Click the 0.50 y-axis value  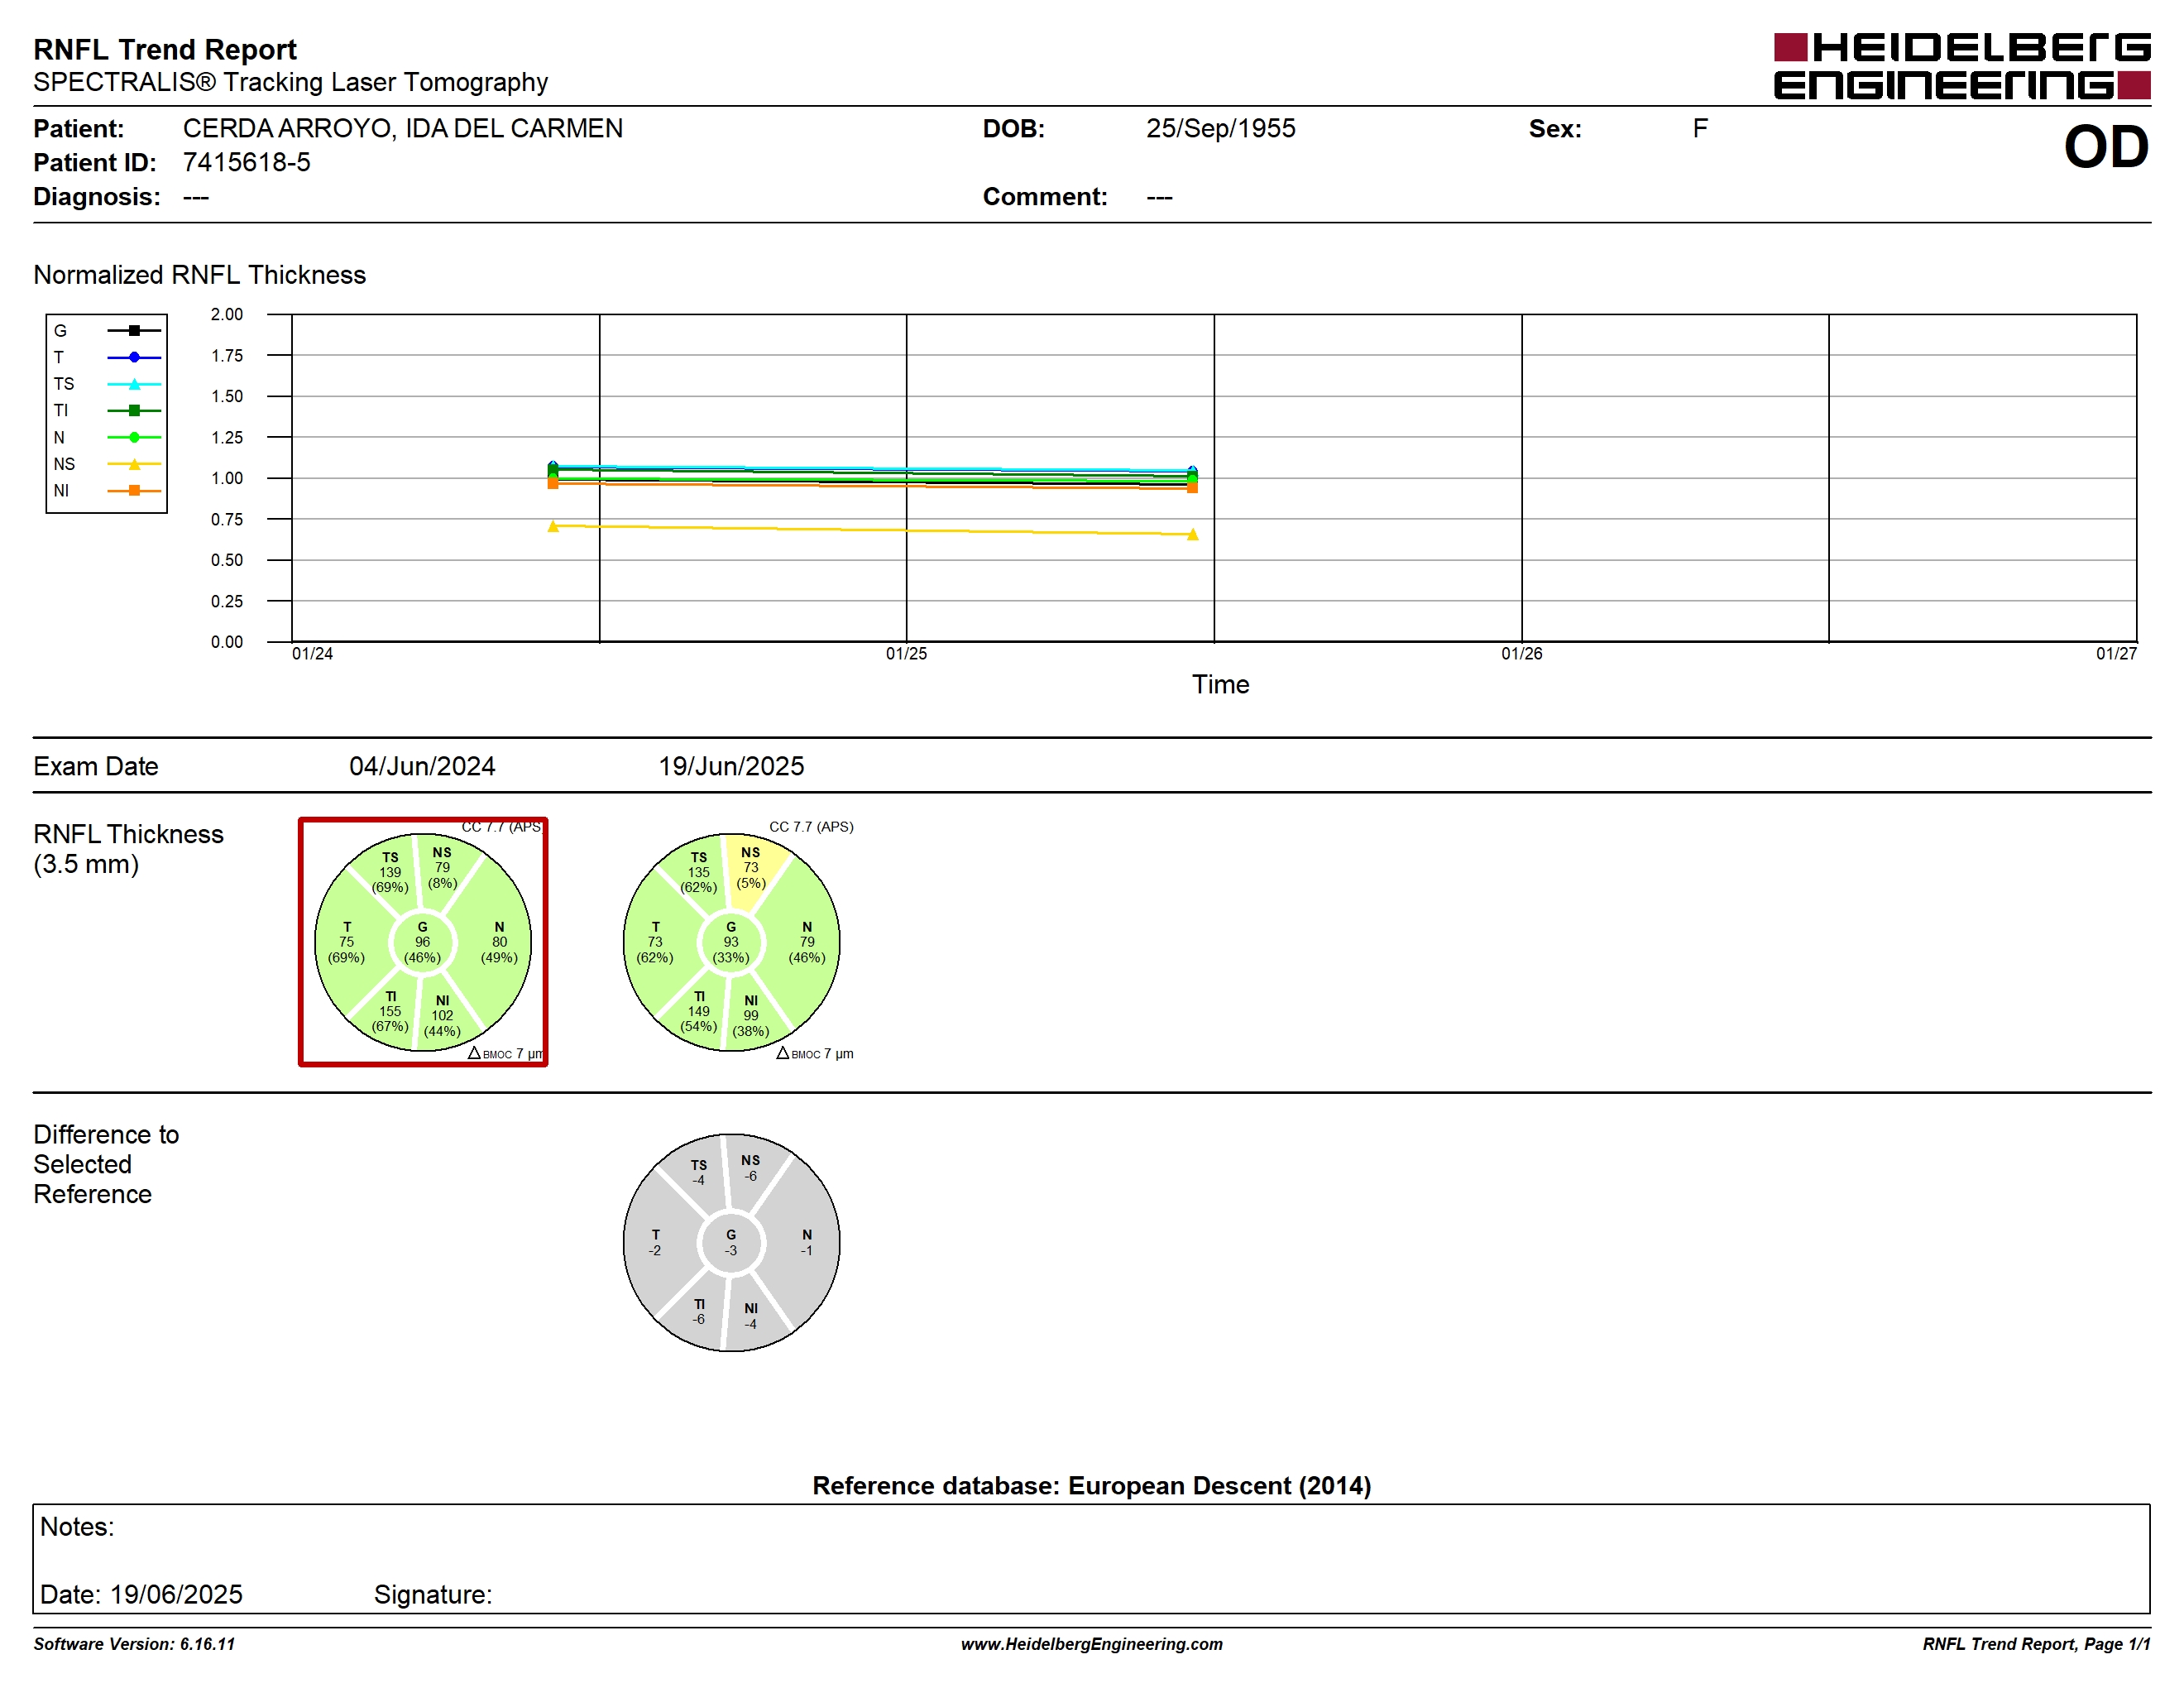[x=227, y=560]
